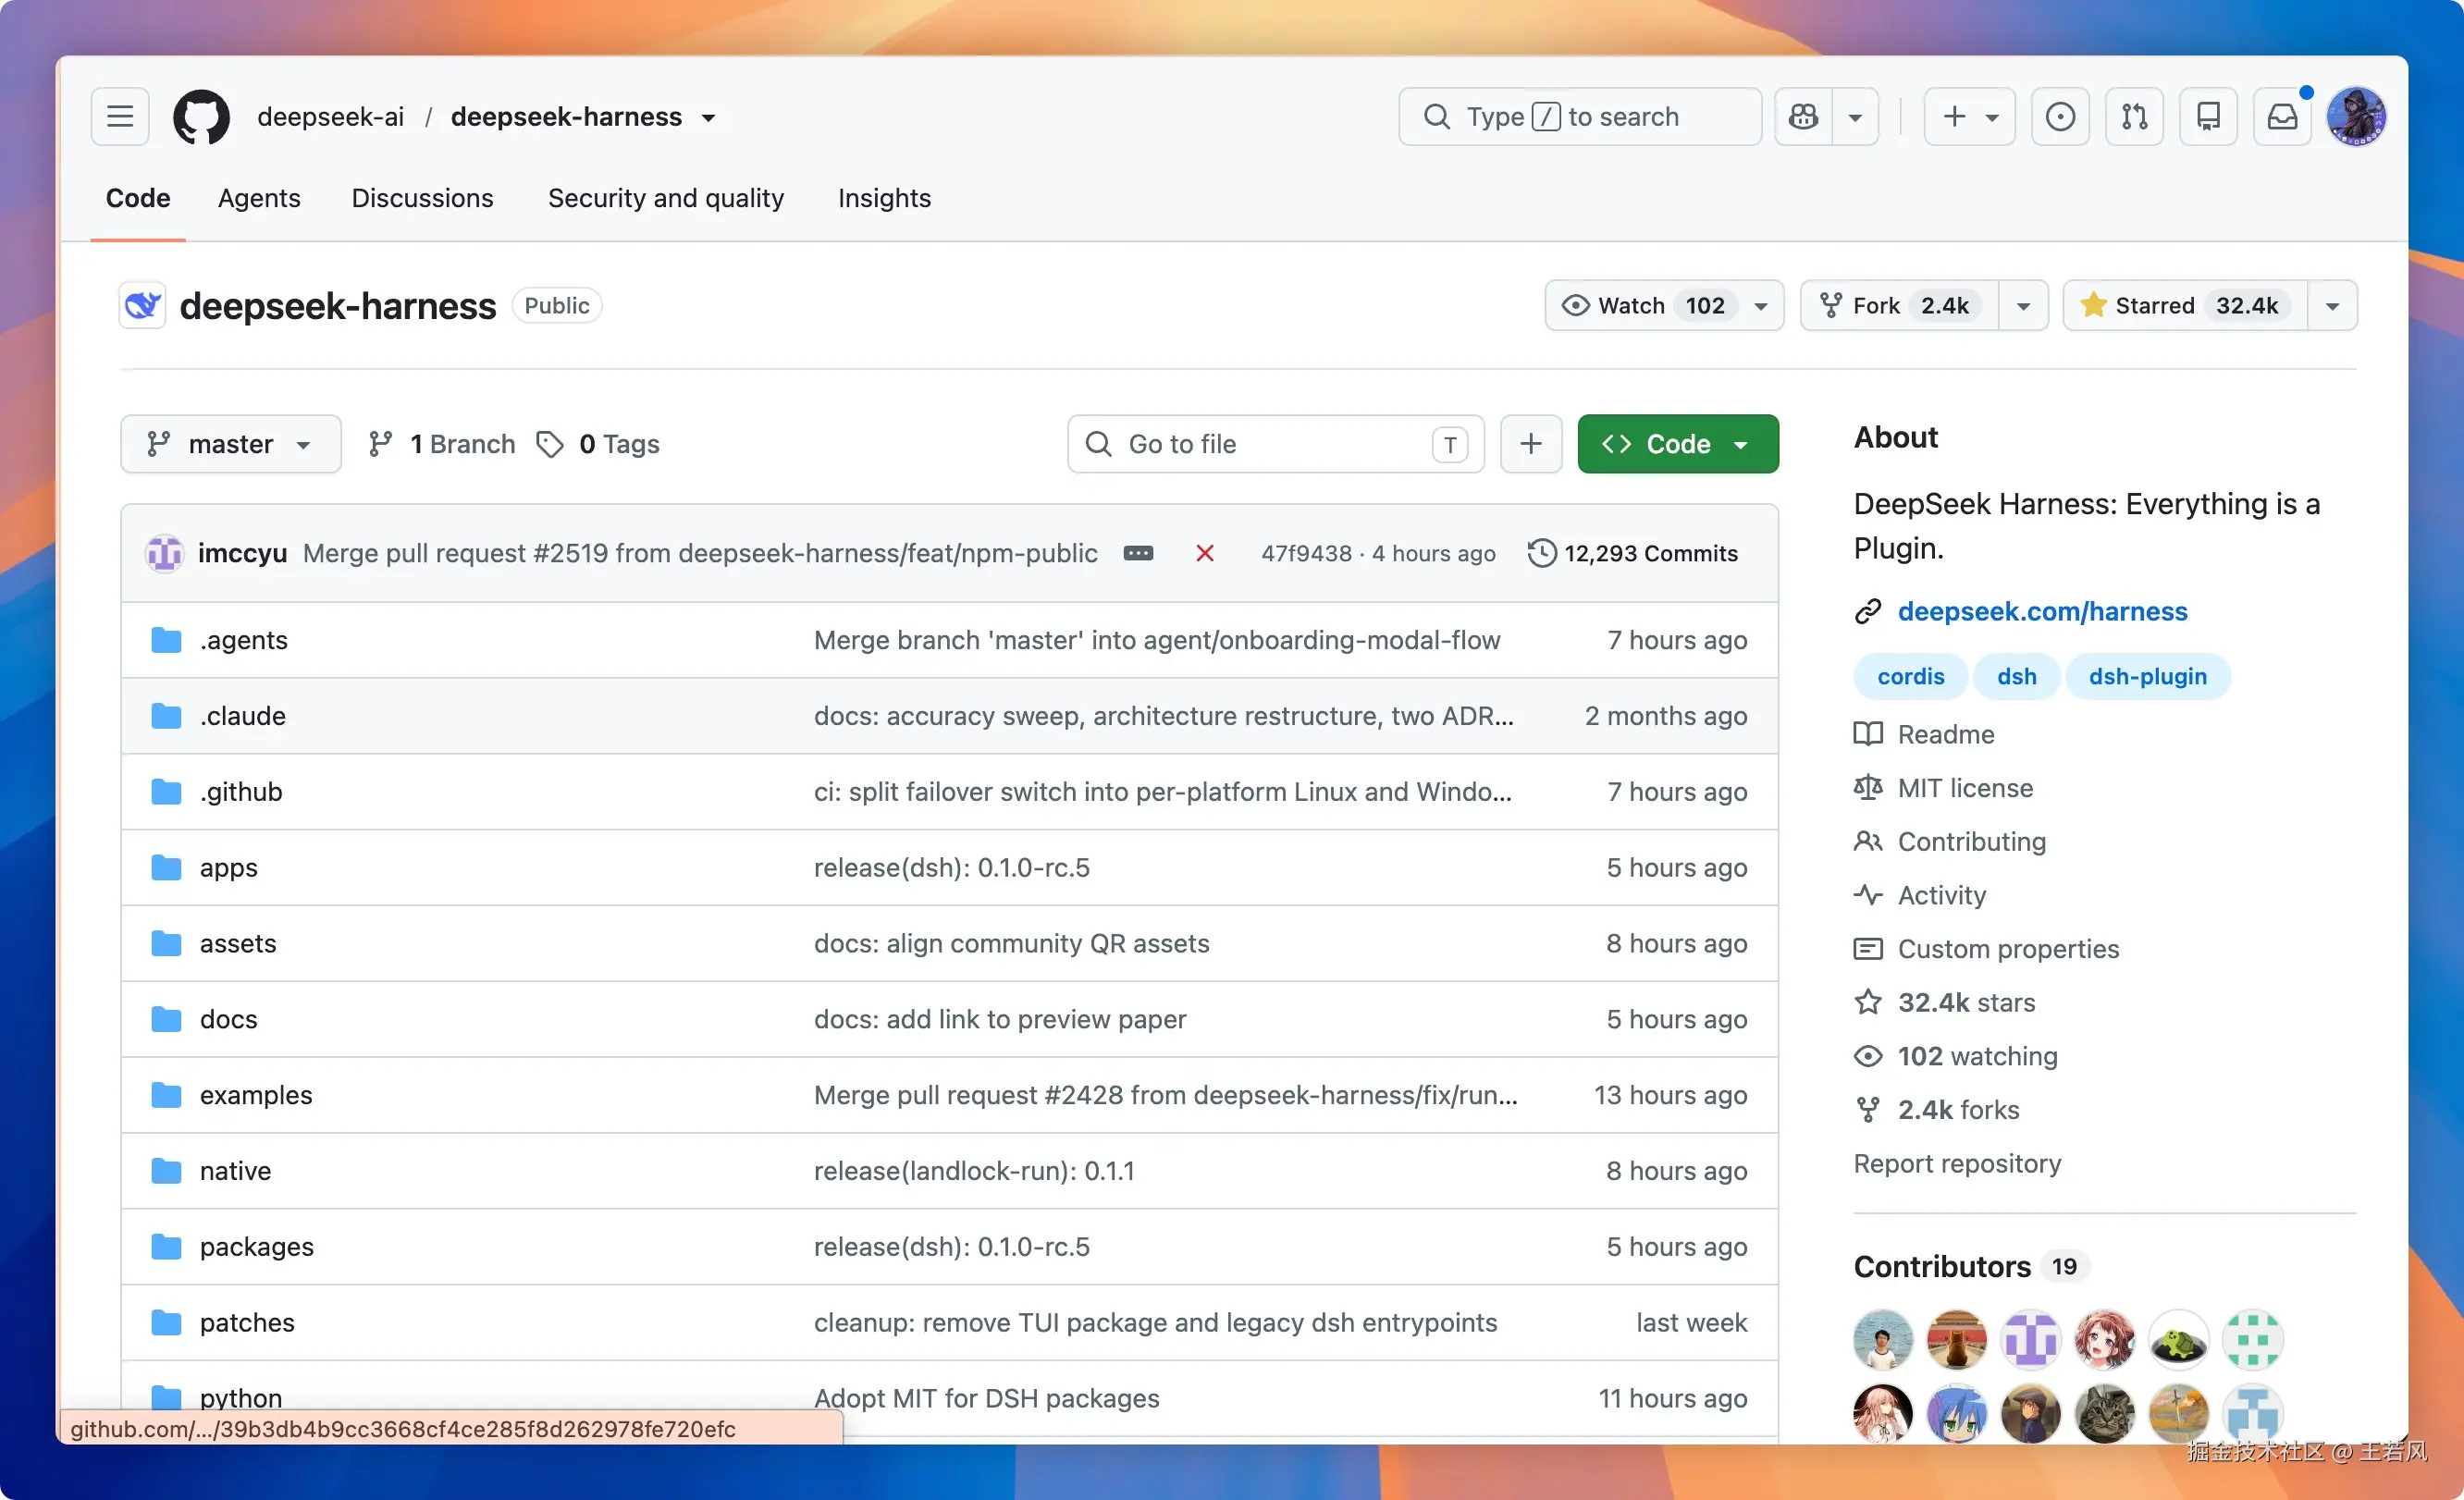Screen dimensions: 2464x1500
Task: Open the examples folder
Action: point(256,1095)
